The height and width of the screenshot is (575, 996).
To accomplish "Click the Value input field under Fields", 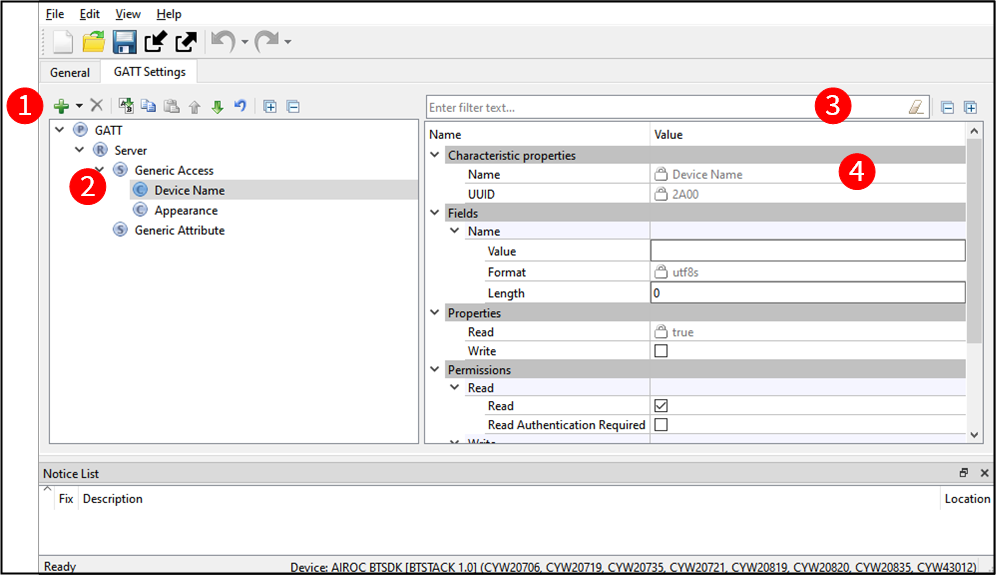I will tap(807, 251).
